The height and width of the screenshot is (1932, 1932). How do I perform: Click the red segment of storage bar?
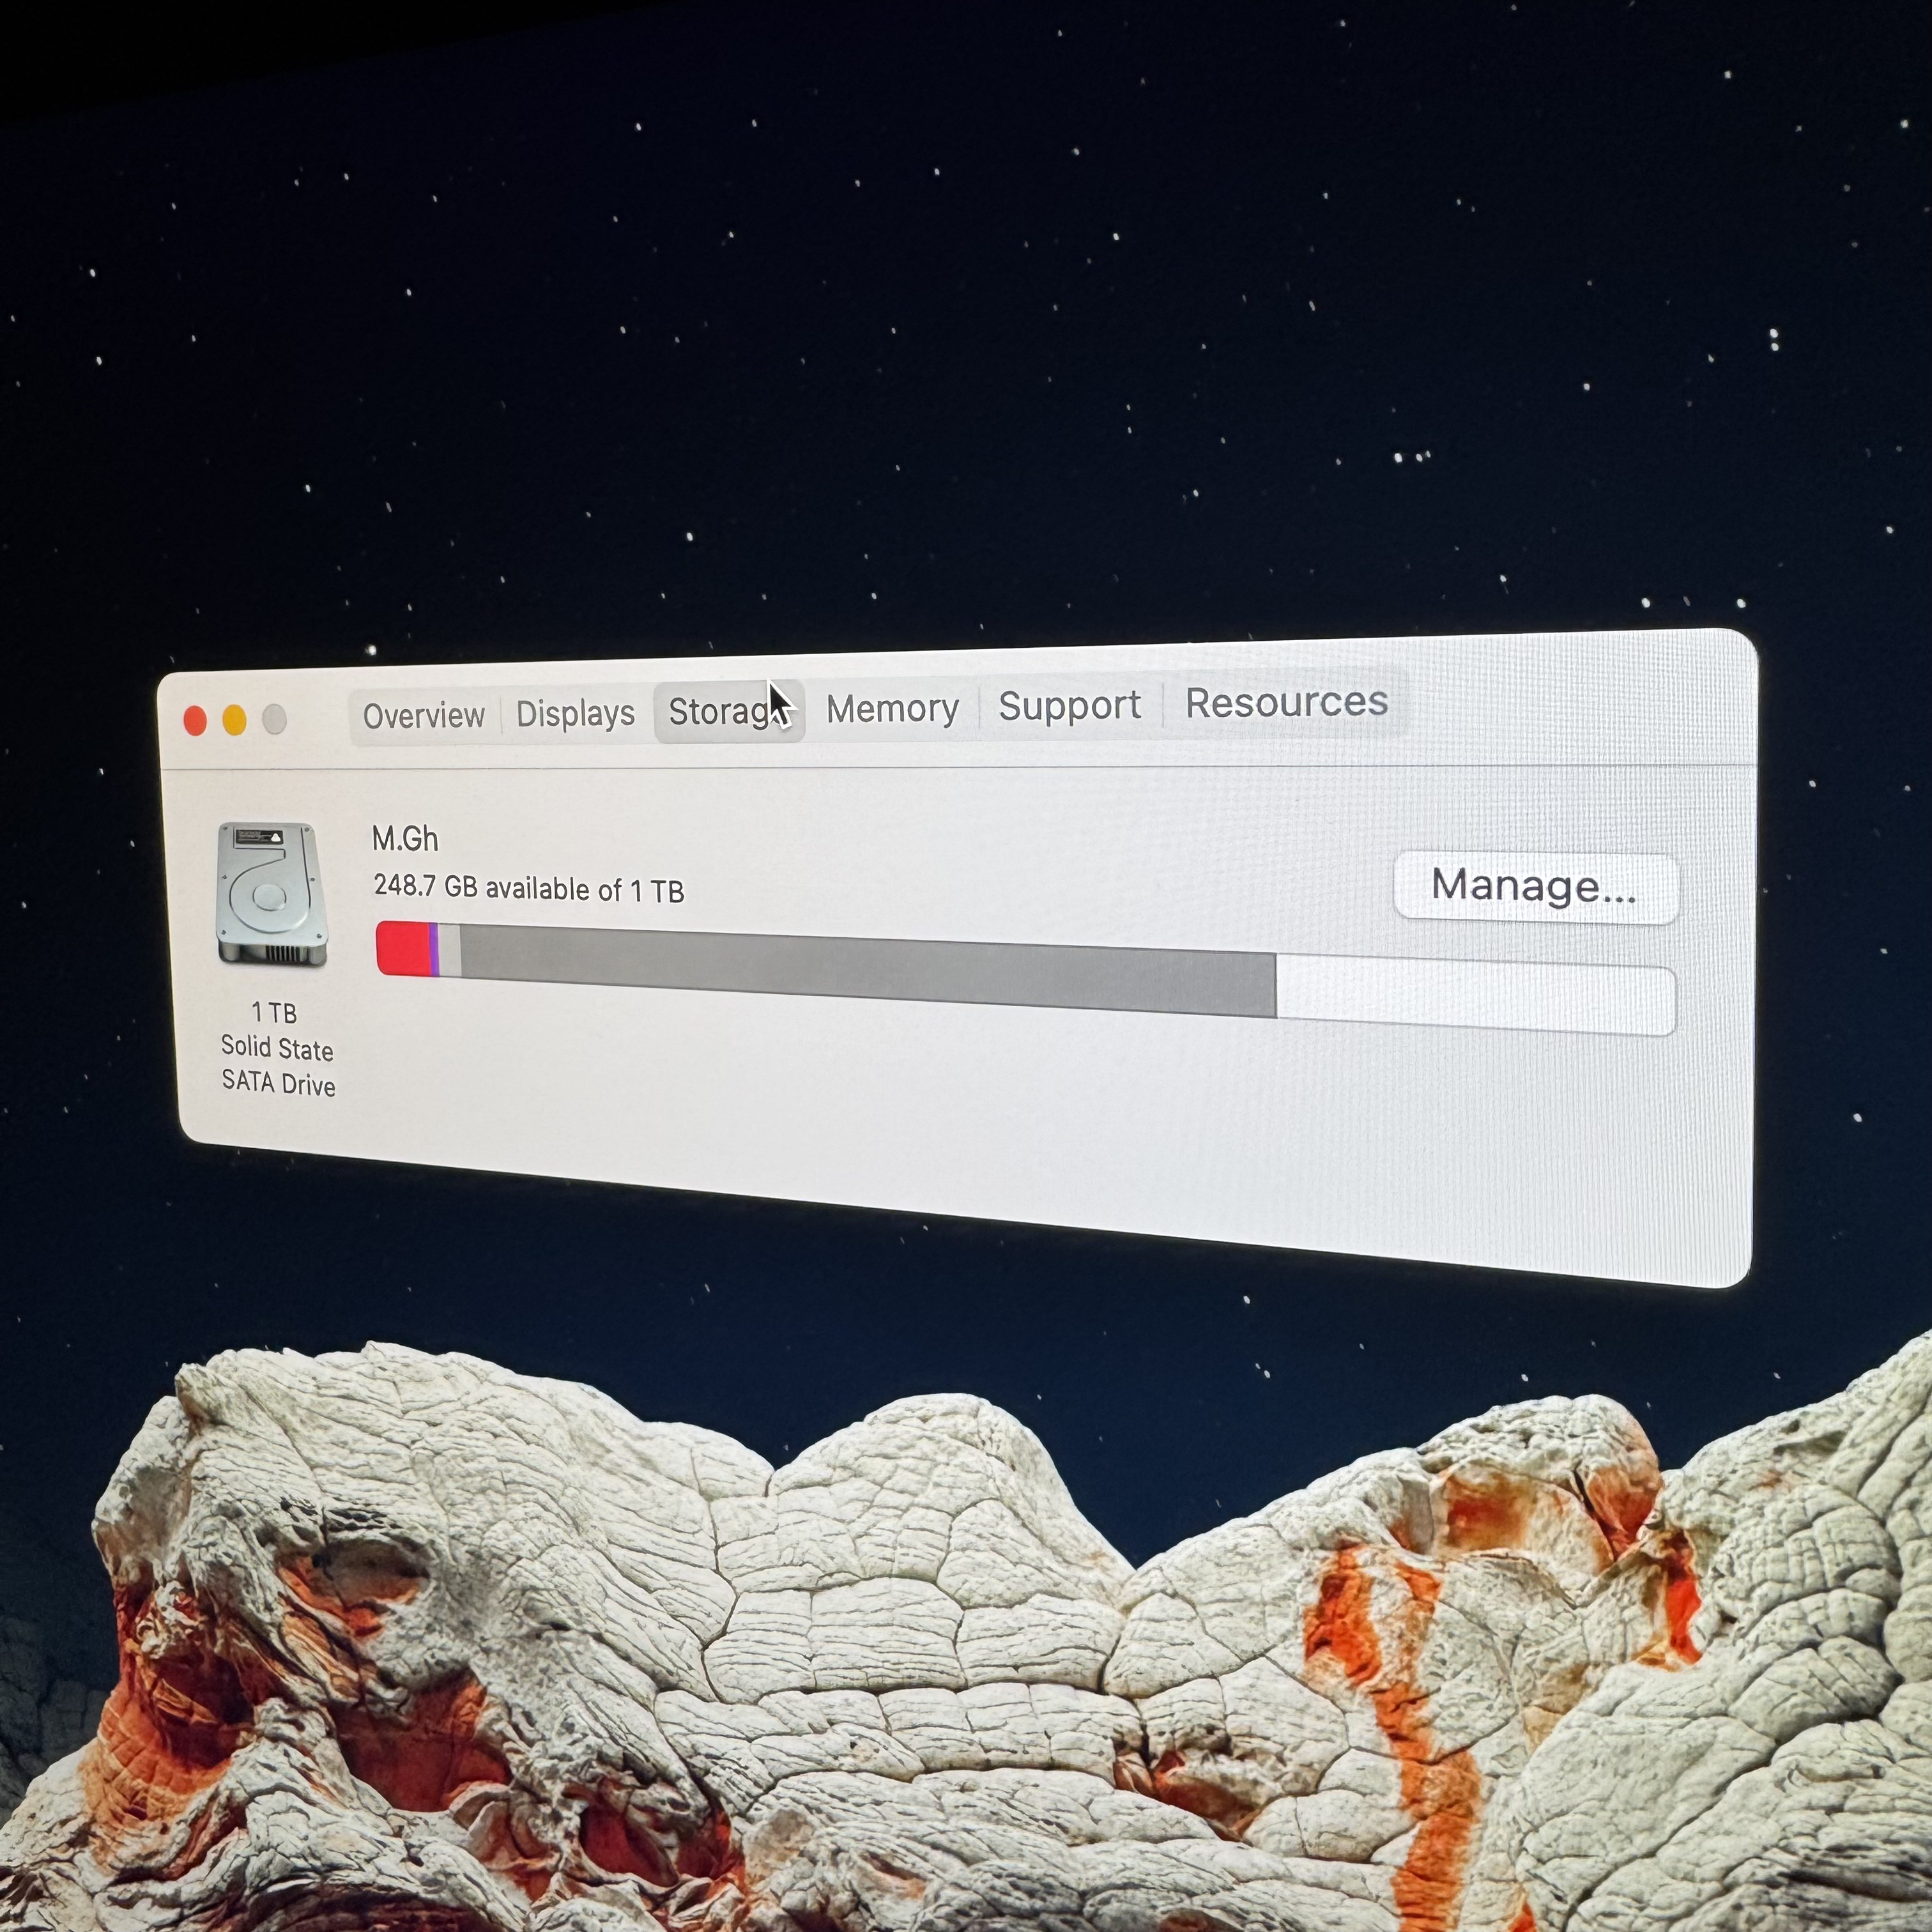pyautogui.click(x=403, y=948)
